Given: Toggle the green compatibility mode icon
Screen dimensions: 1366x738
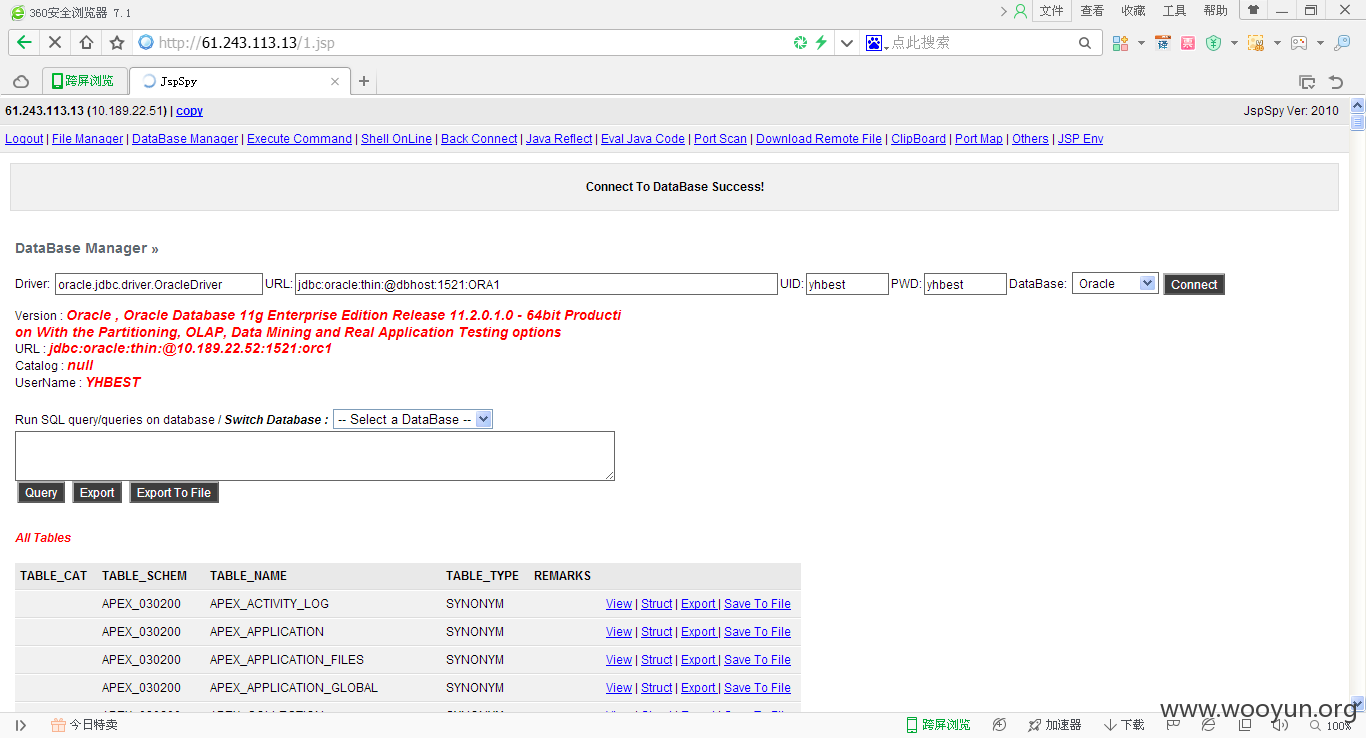Looking at the screenshot, I should [x=800, y=42].
